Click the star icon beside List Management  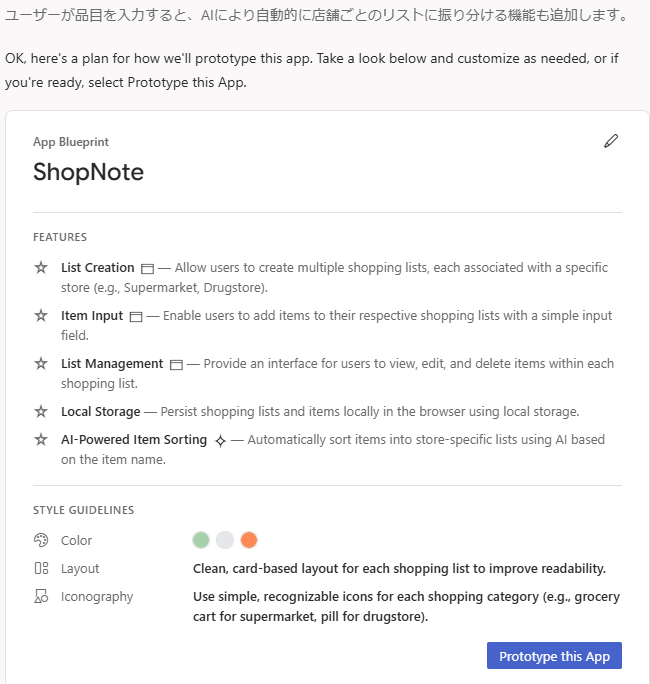click(41, 364)
